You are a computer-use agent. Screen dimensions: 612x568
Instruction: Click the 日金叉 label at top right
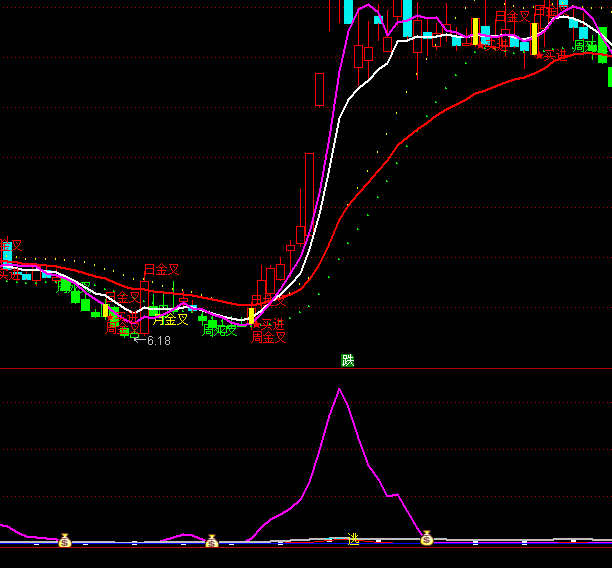[512, 16]
